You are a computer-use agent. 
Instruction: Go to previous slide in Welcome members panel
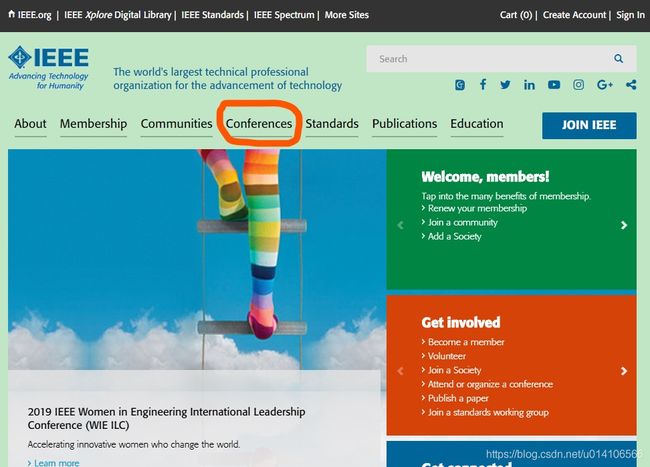[x=400, y=225]
